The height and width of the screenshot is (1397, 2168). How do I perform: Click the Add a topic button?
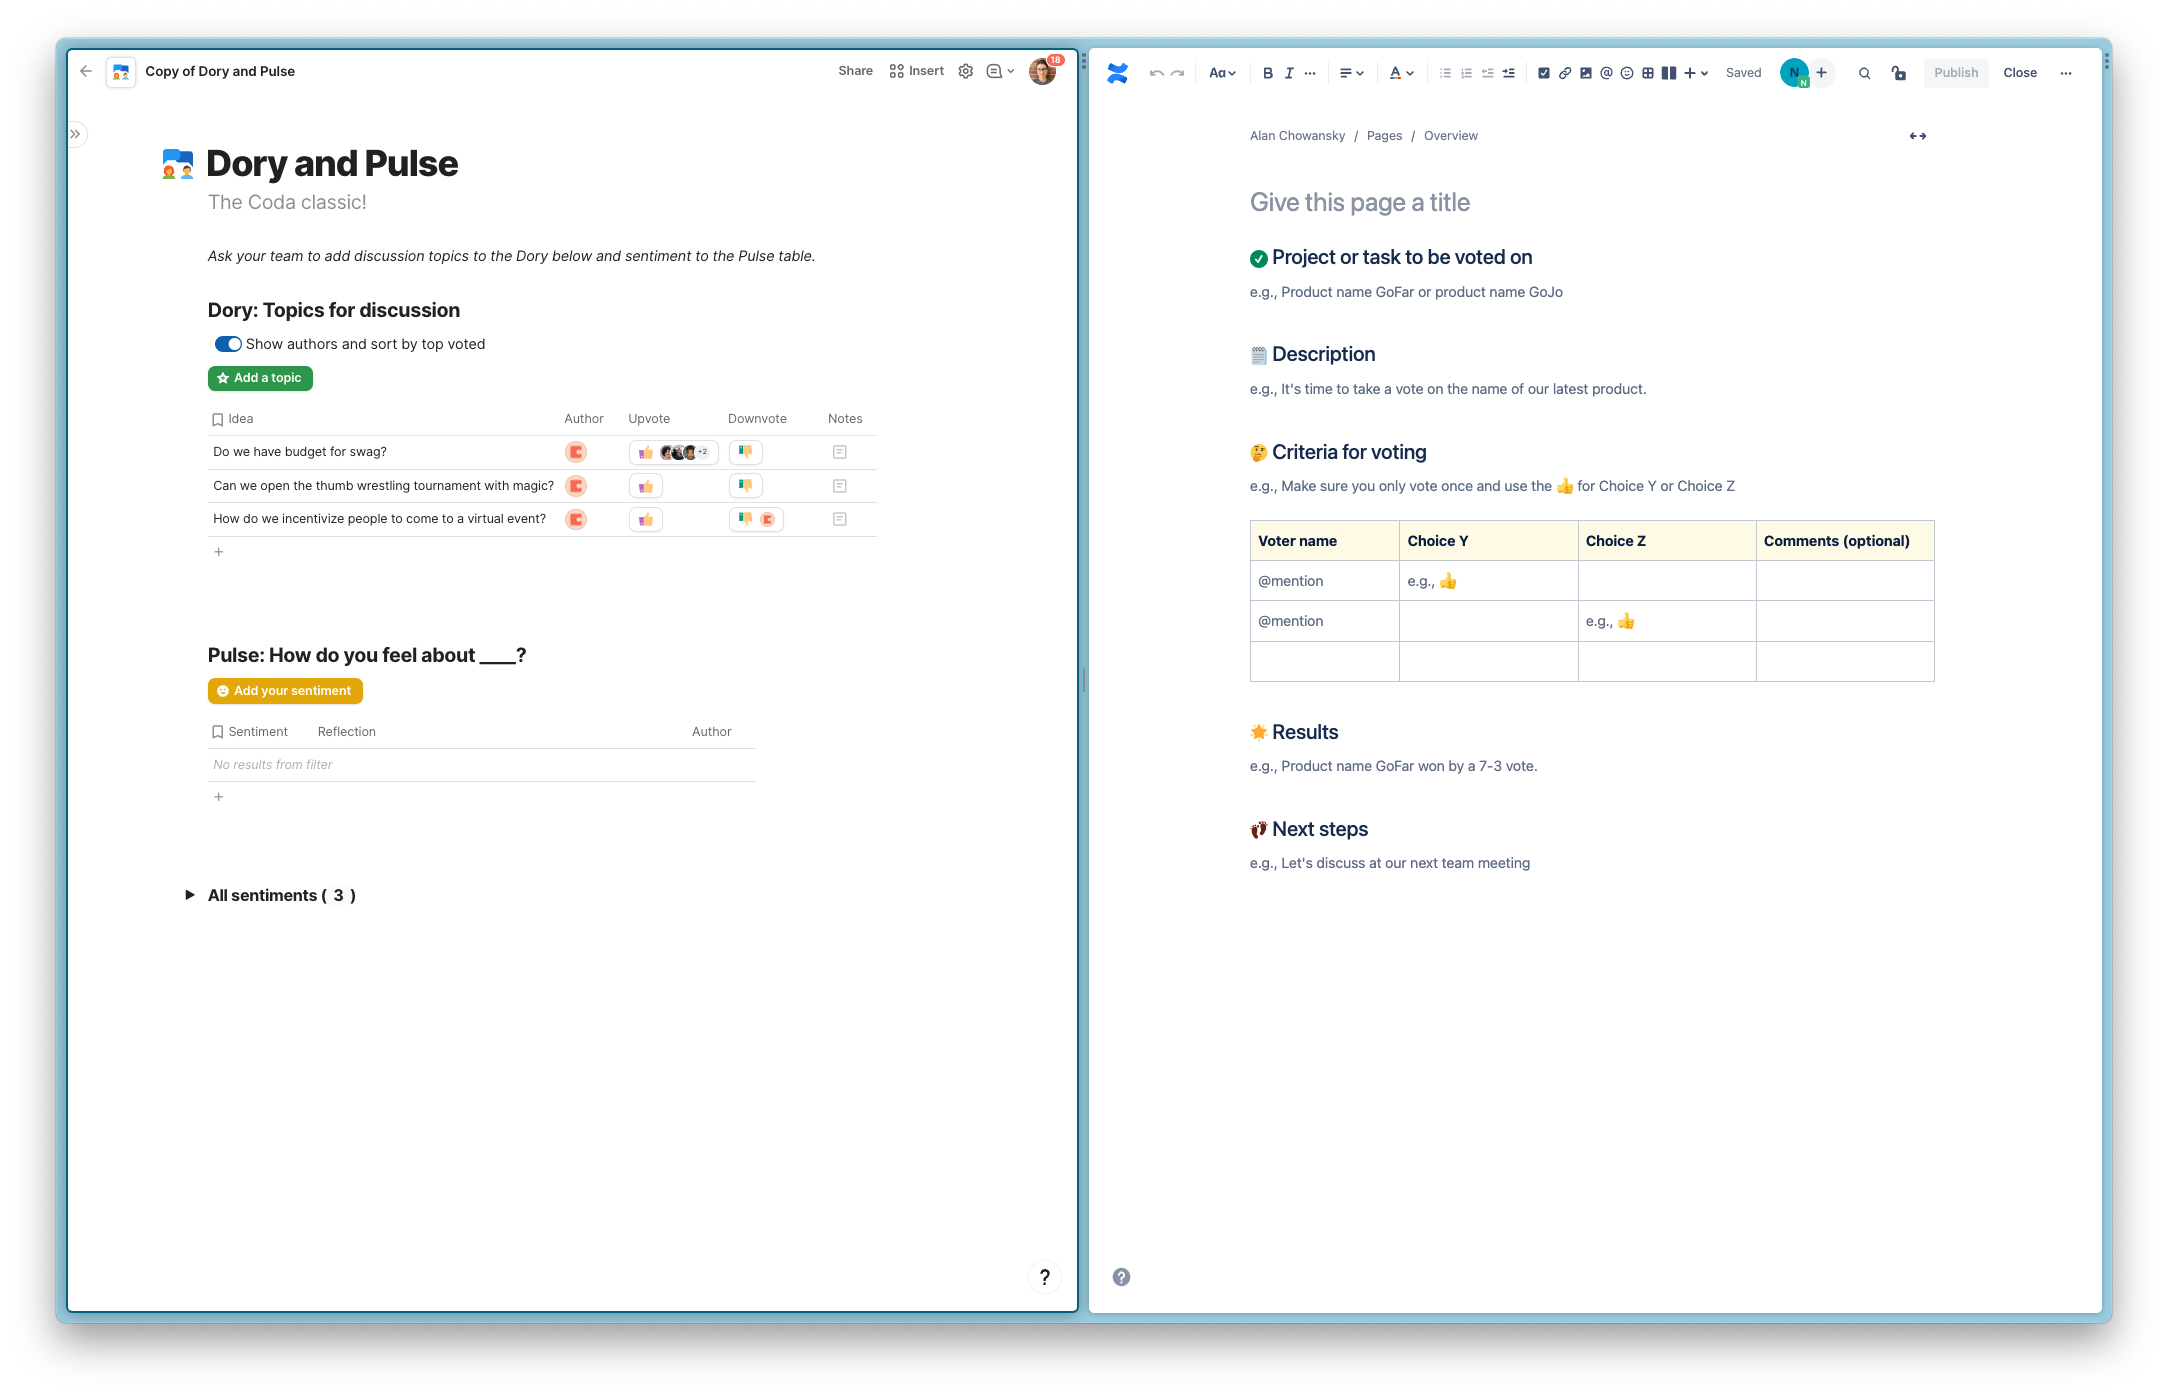(260, 378)
